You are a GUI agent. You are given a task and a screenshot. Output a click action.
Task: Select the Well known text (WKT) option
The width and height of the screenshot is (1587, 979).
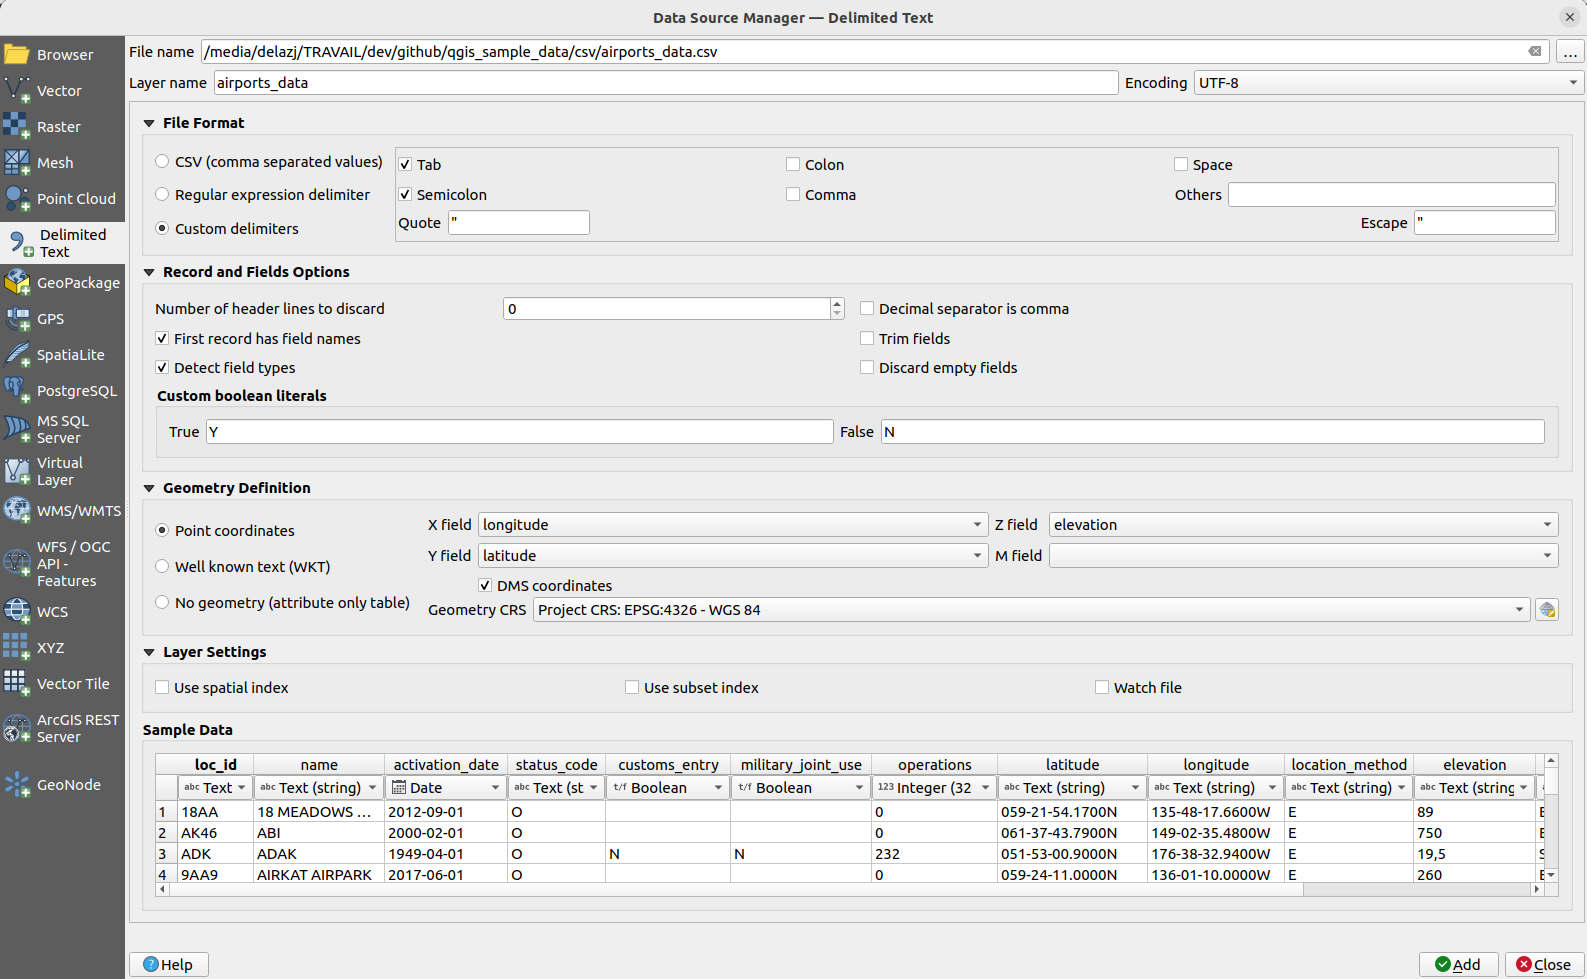162,567
